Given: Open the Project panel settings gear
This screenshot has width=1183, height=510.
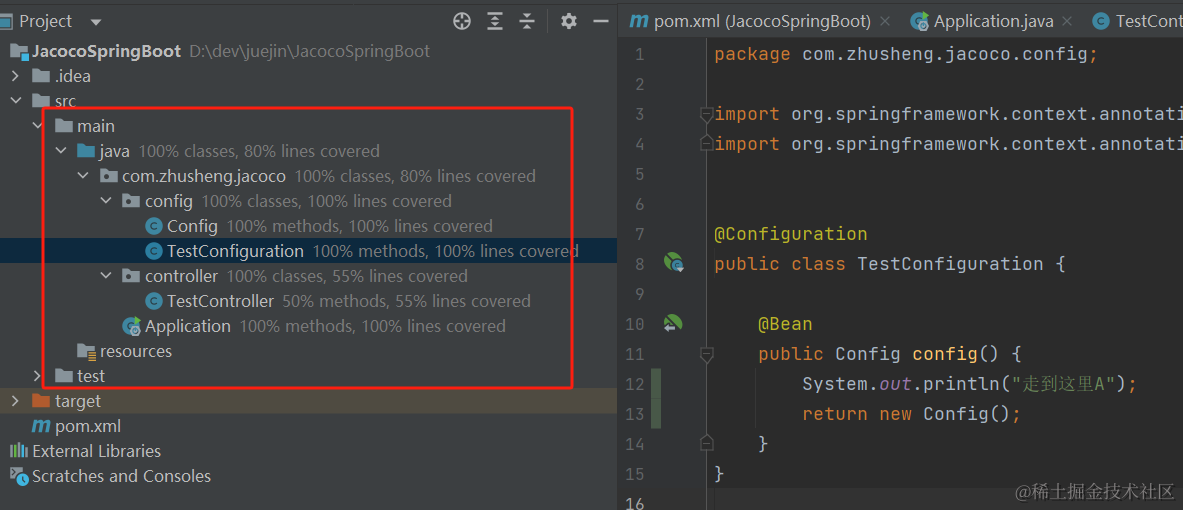Looking at the screenshot, I should (569, 21).
